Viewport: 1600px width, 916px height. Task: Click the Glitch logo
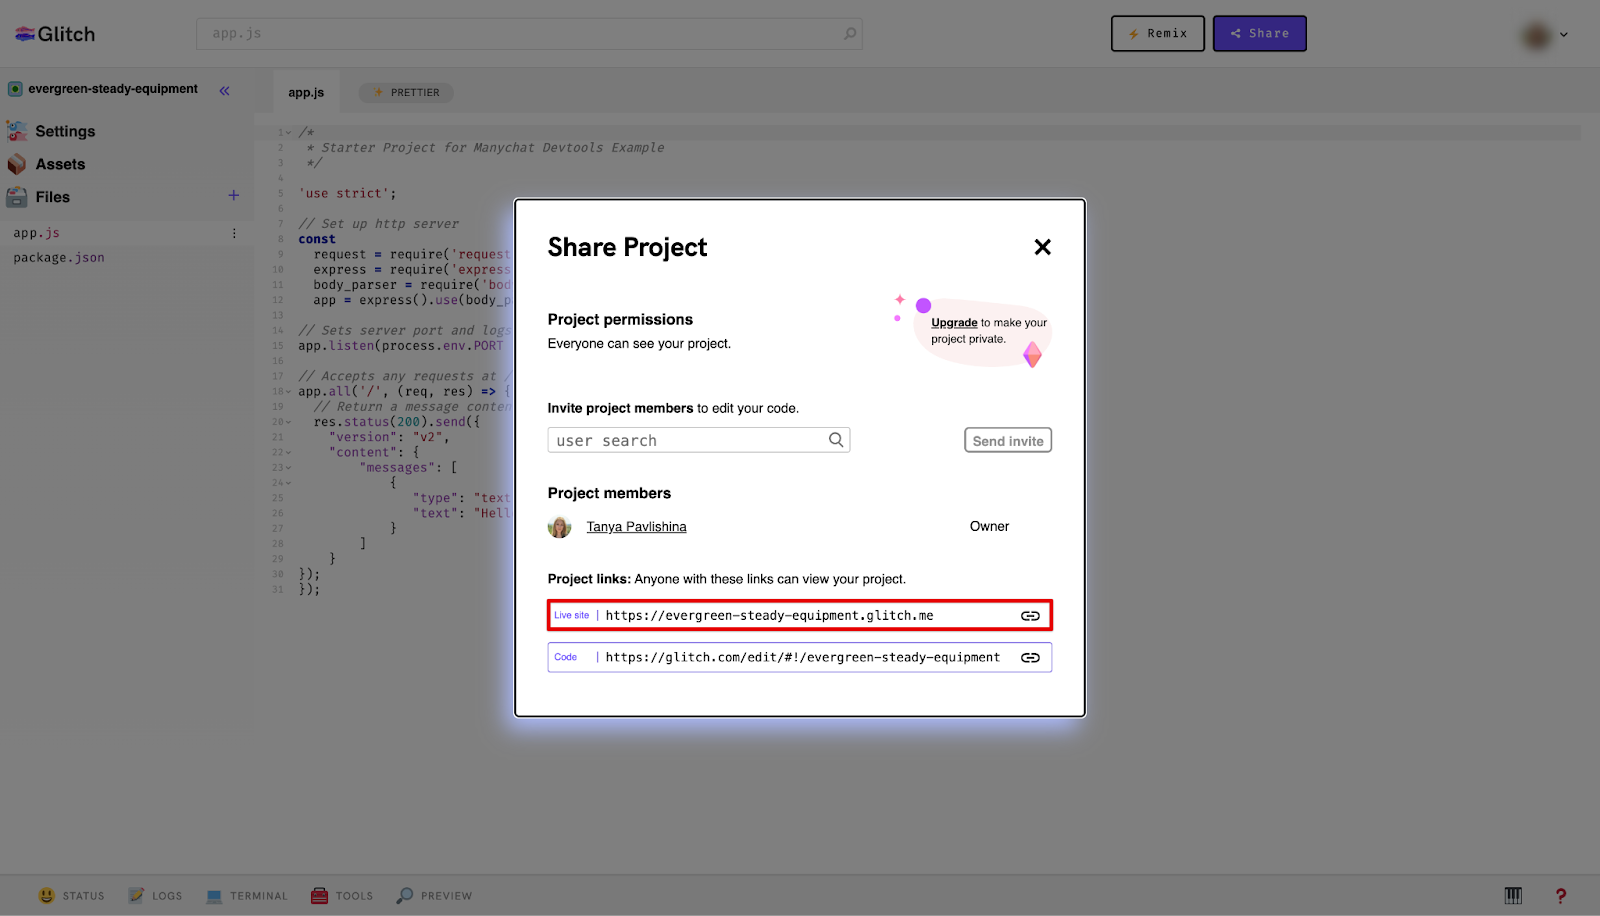coord(55,34)
